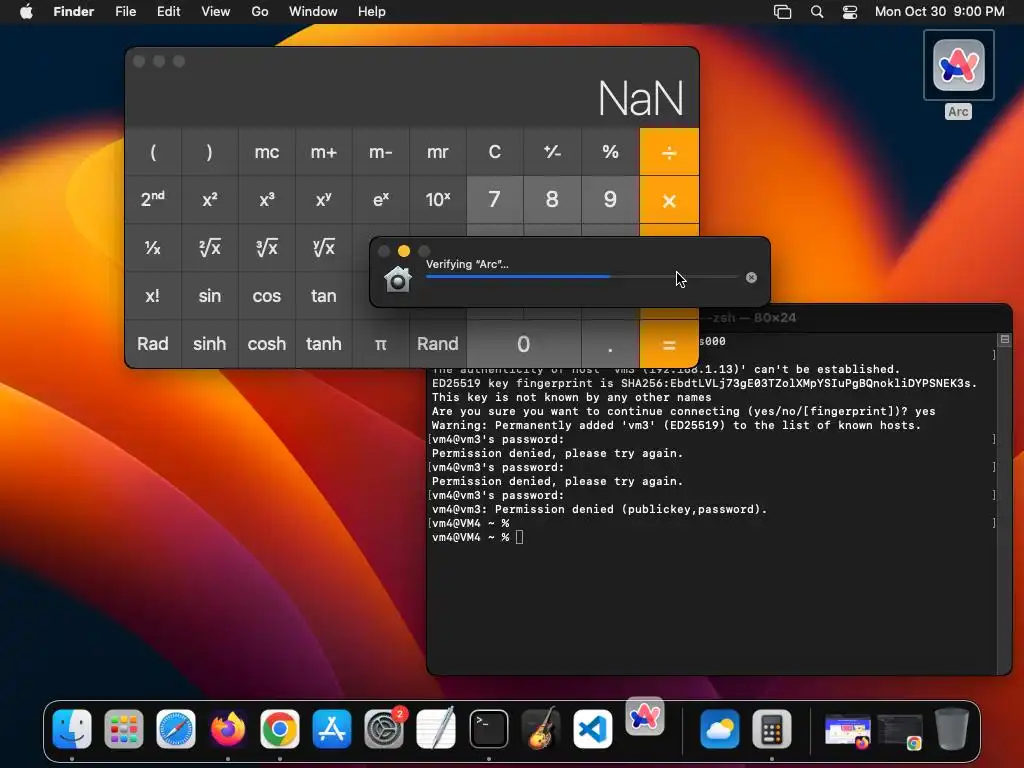Image resolution: width=1024 pixels, height=768 pixels.
Task: Click the 7 key in Calculator
Action: click(x=495, y=200)
